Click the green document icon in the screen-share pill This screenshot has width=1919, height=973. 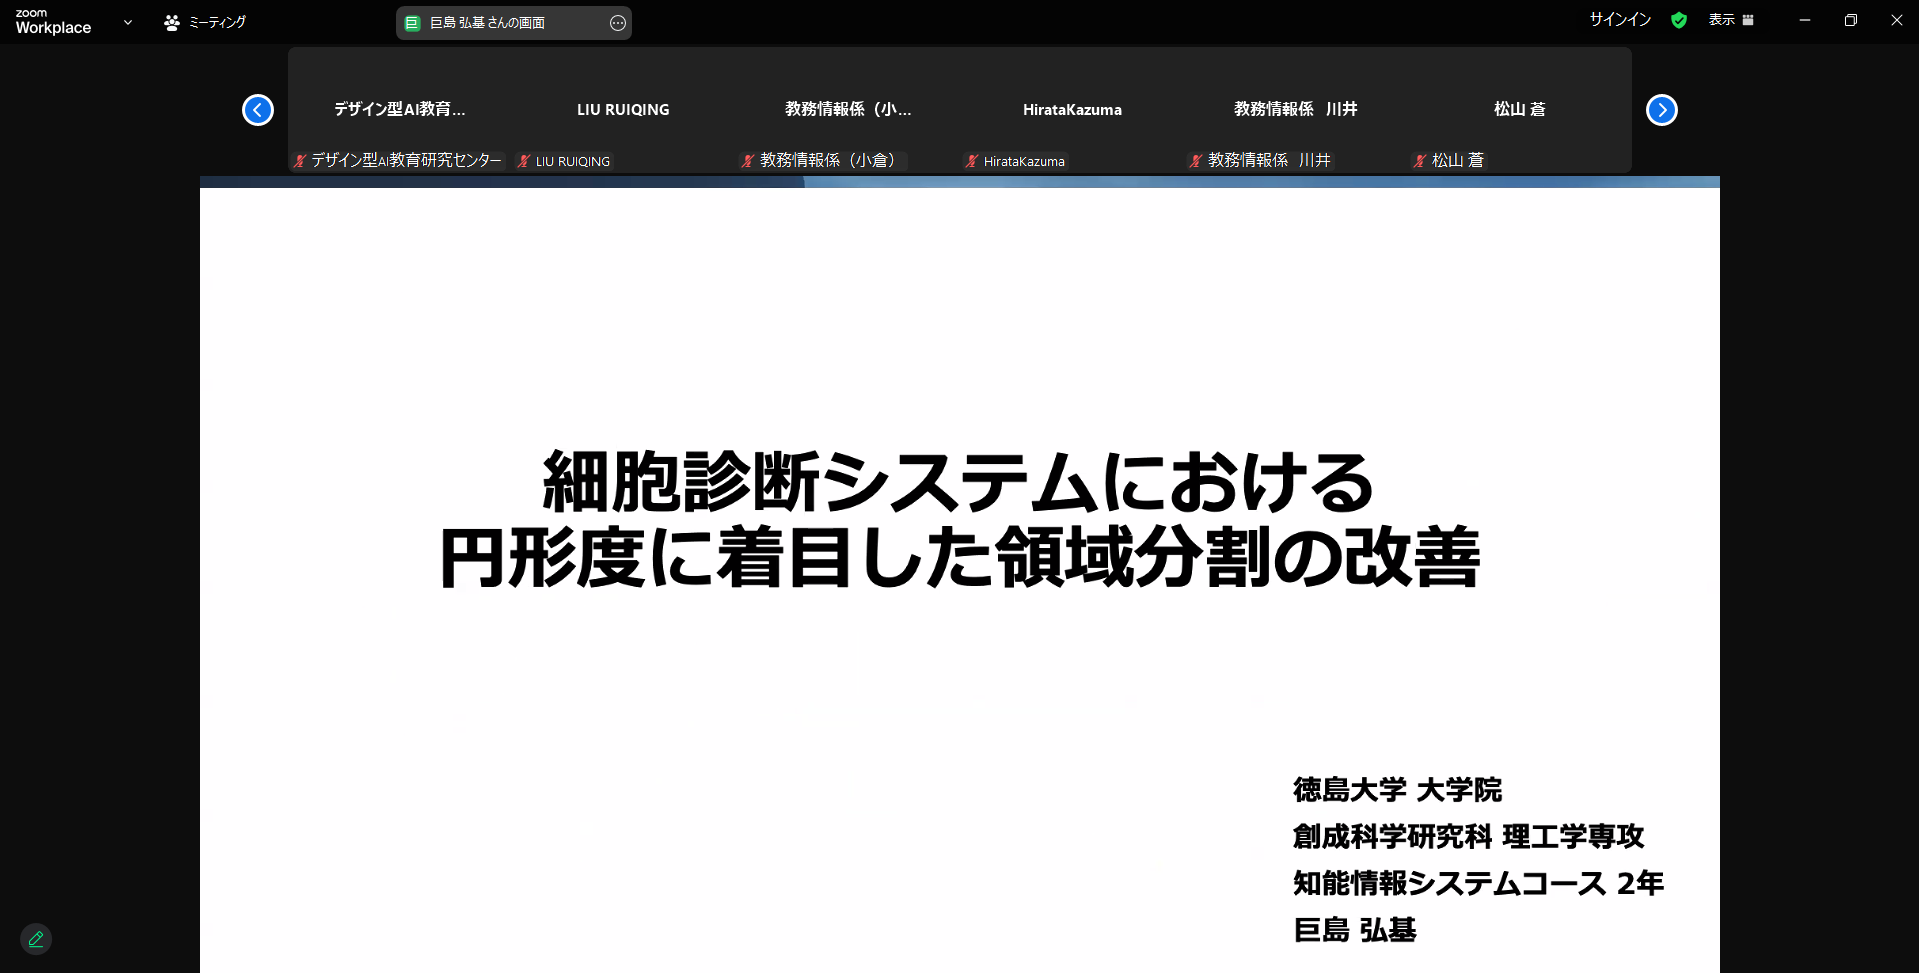click(x=411, y=22)
